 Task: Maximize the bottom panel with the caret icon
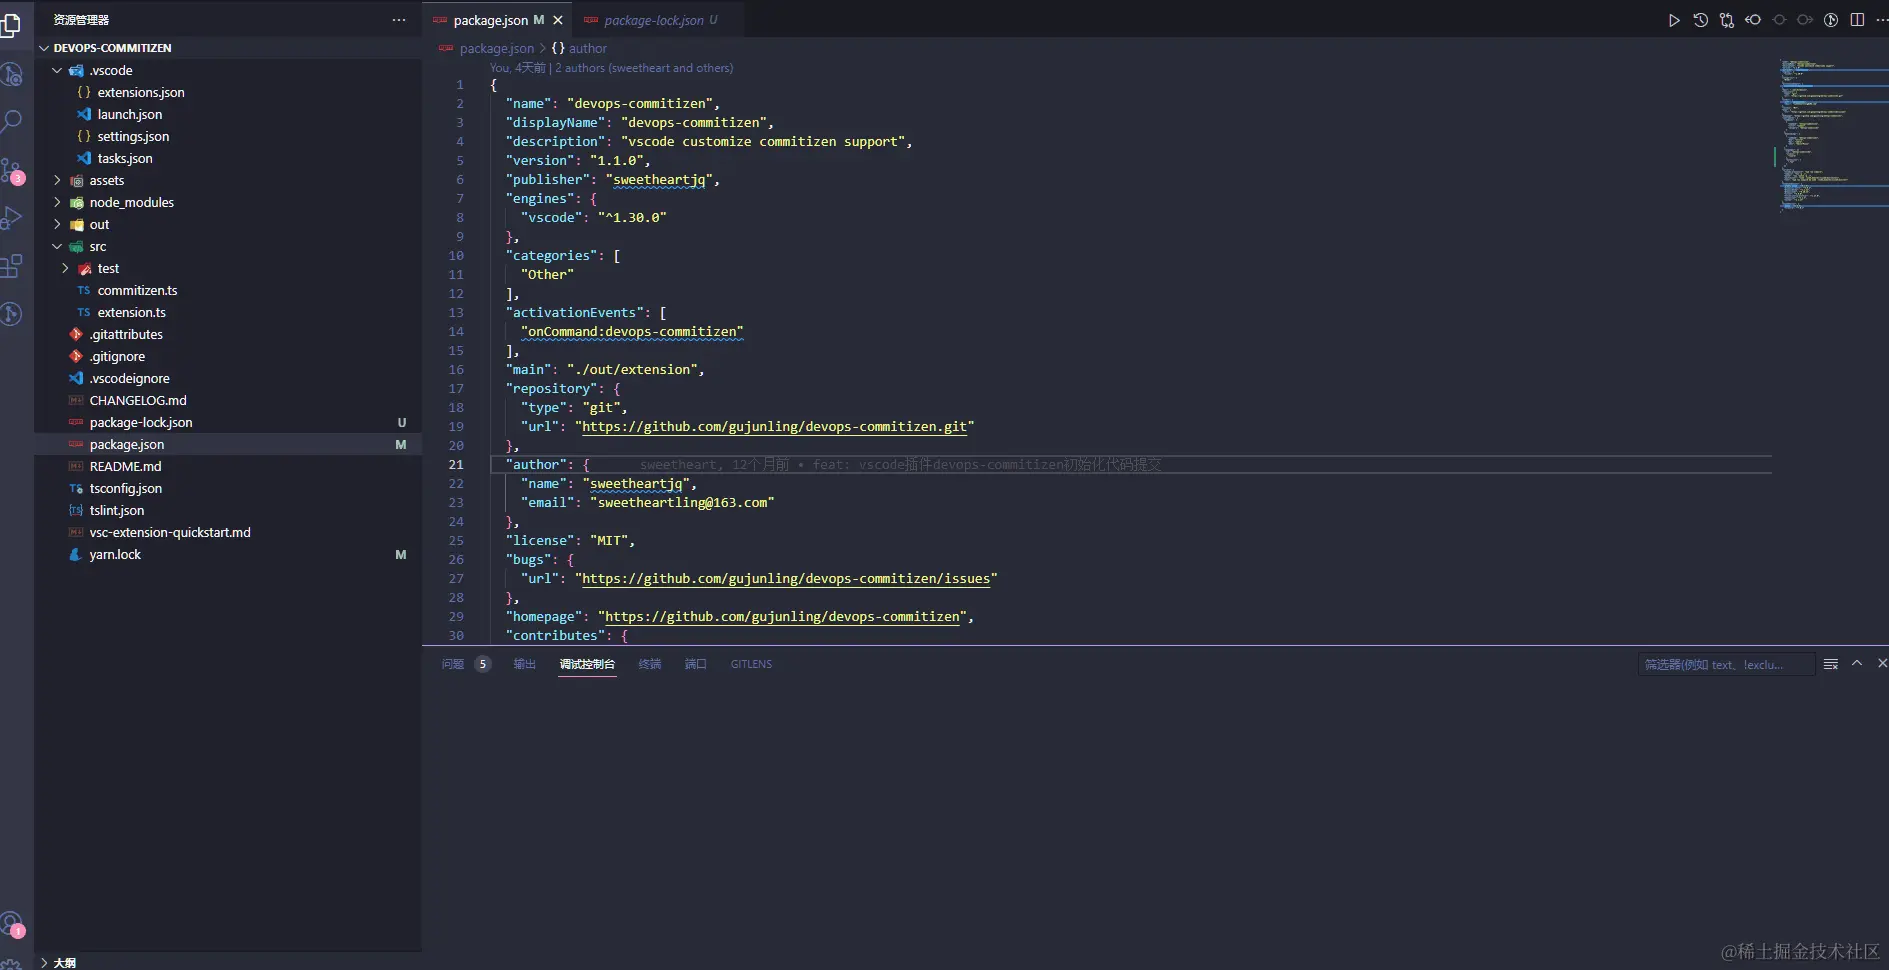click(1857, 663)
